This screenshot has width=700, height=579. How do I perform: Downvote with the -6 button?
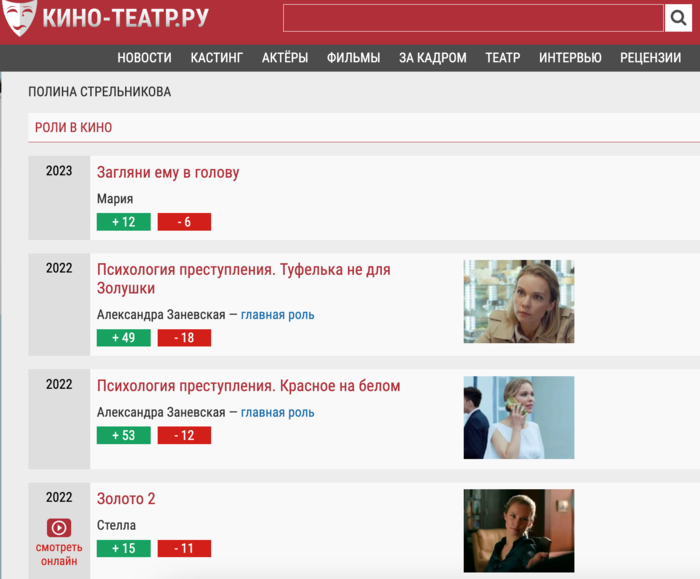coord(184,222)
